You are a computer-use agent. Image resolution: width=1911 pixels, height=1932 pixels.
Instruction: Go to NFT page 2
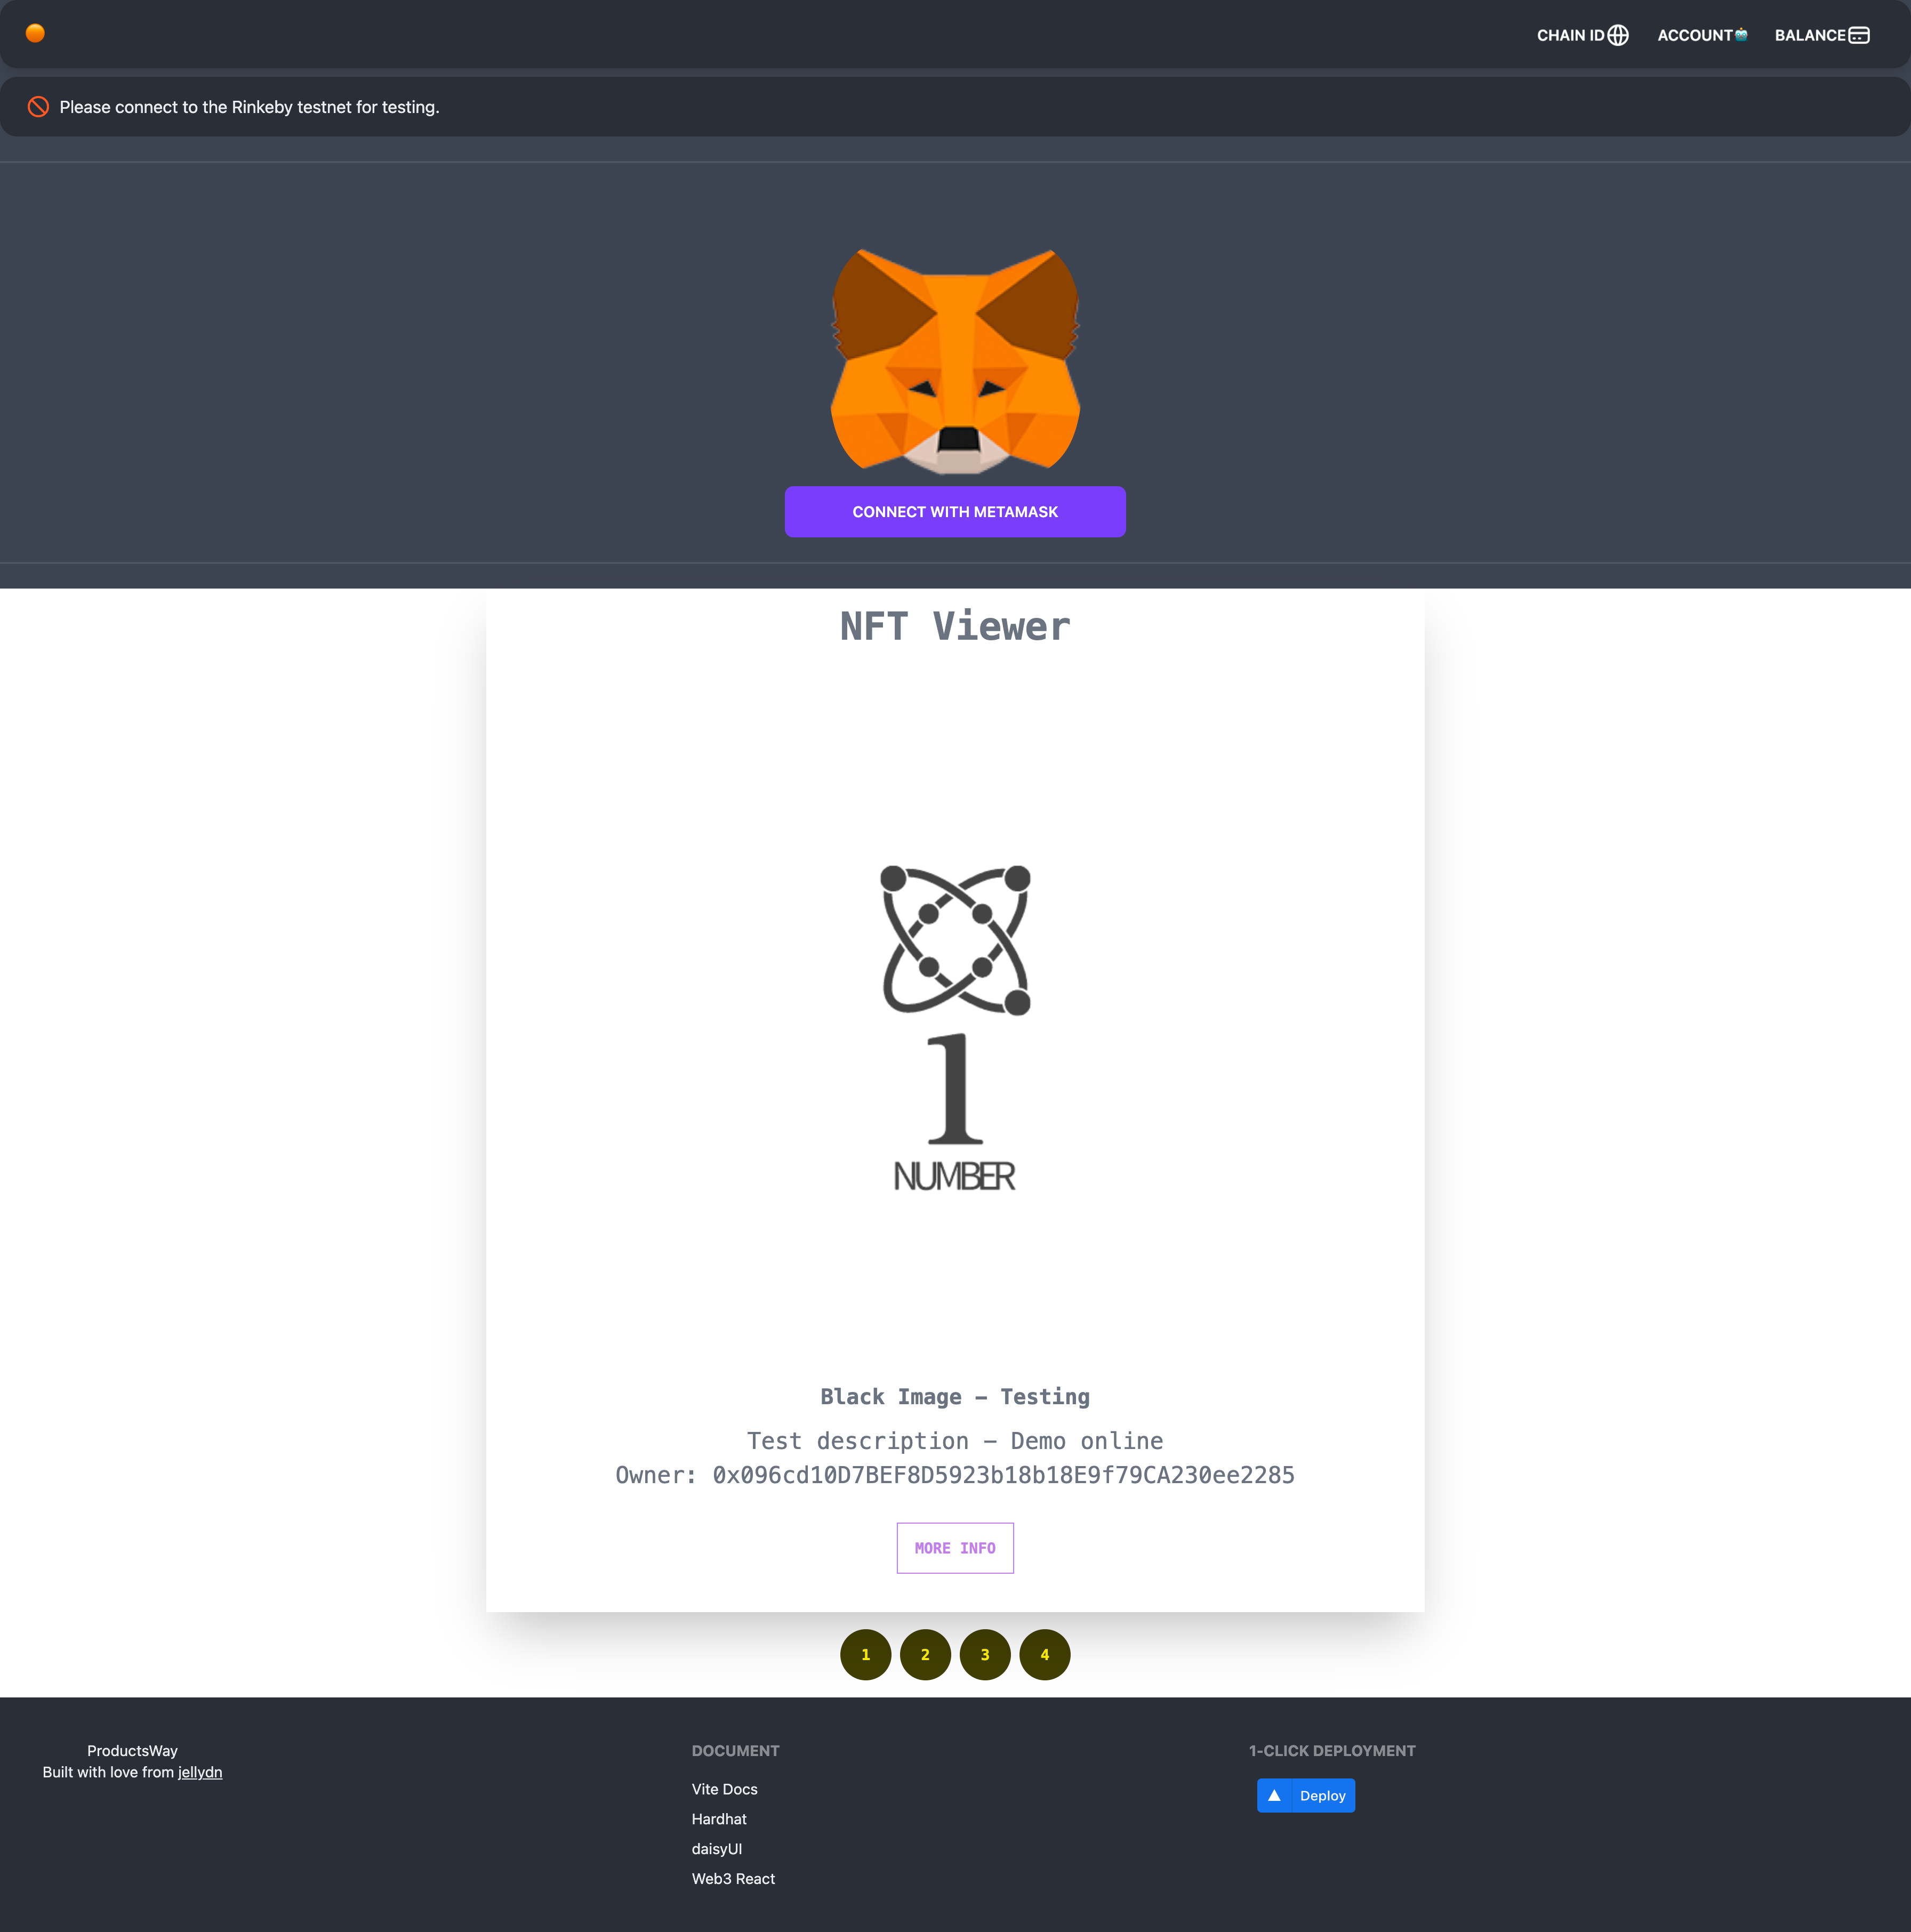925,1655
